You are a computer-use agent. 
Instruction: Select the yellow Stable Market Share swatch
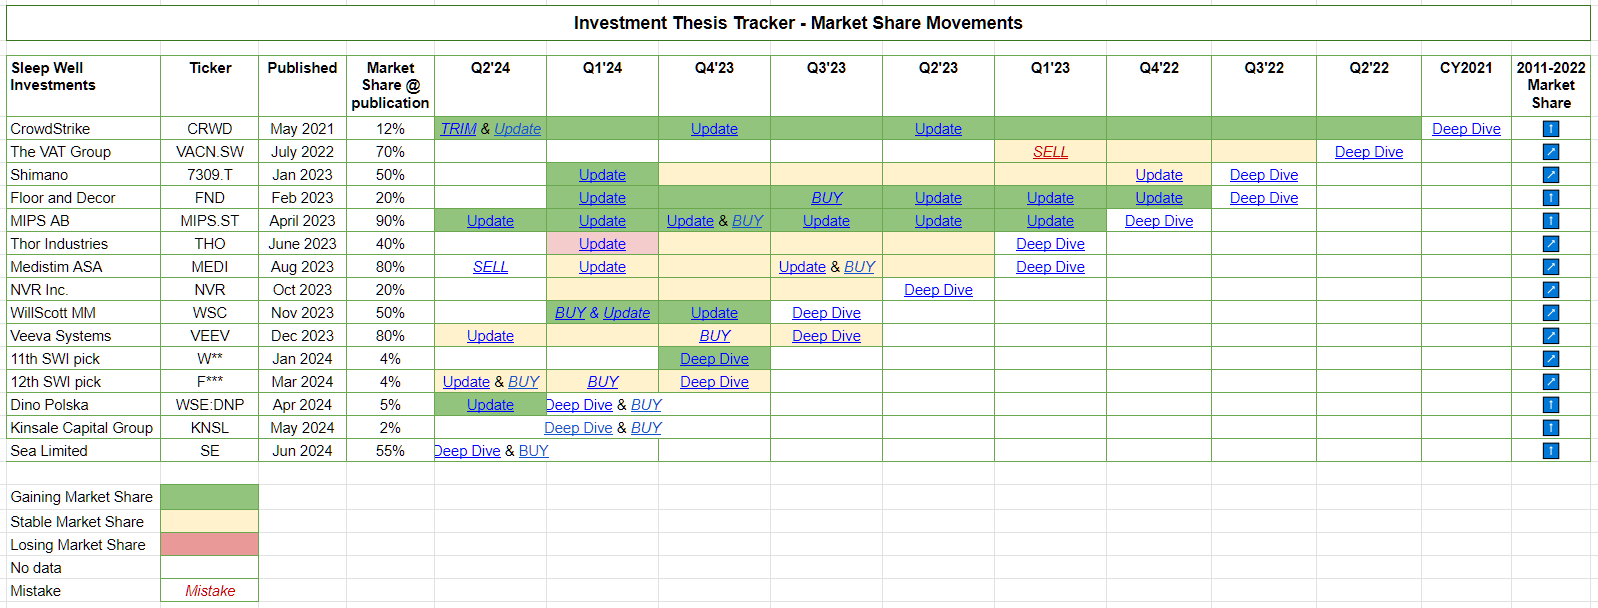[209, 521]
